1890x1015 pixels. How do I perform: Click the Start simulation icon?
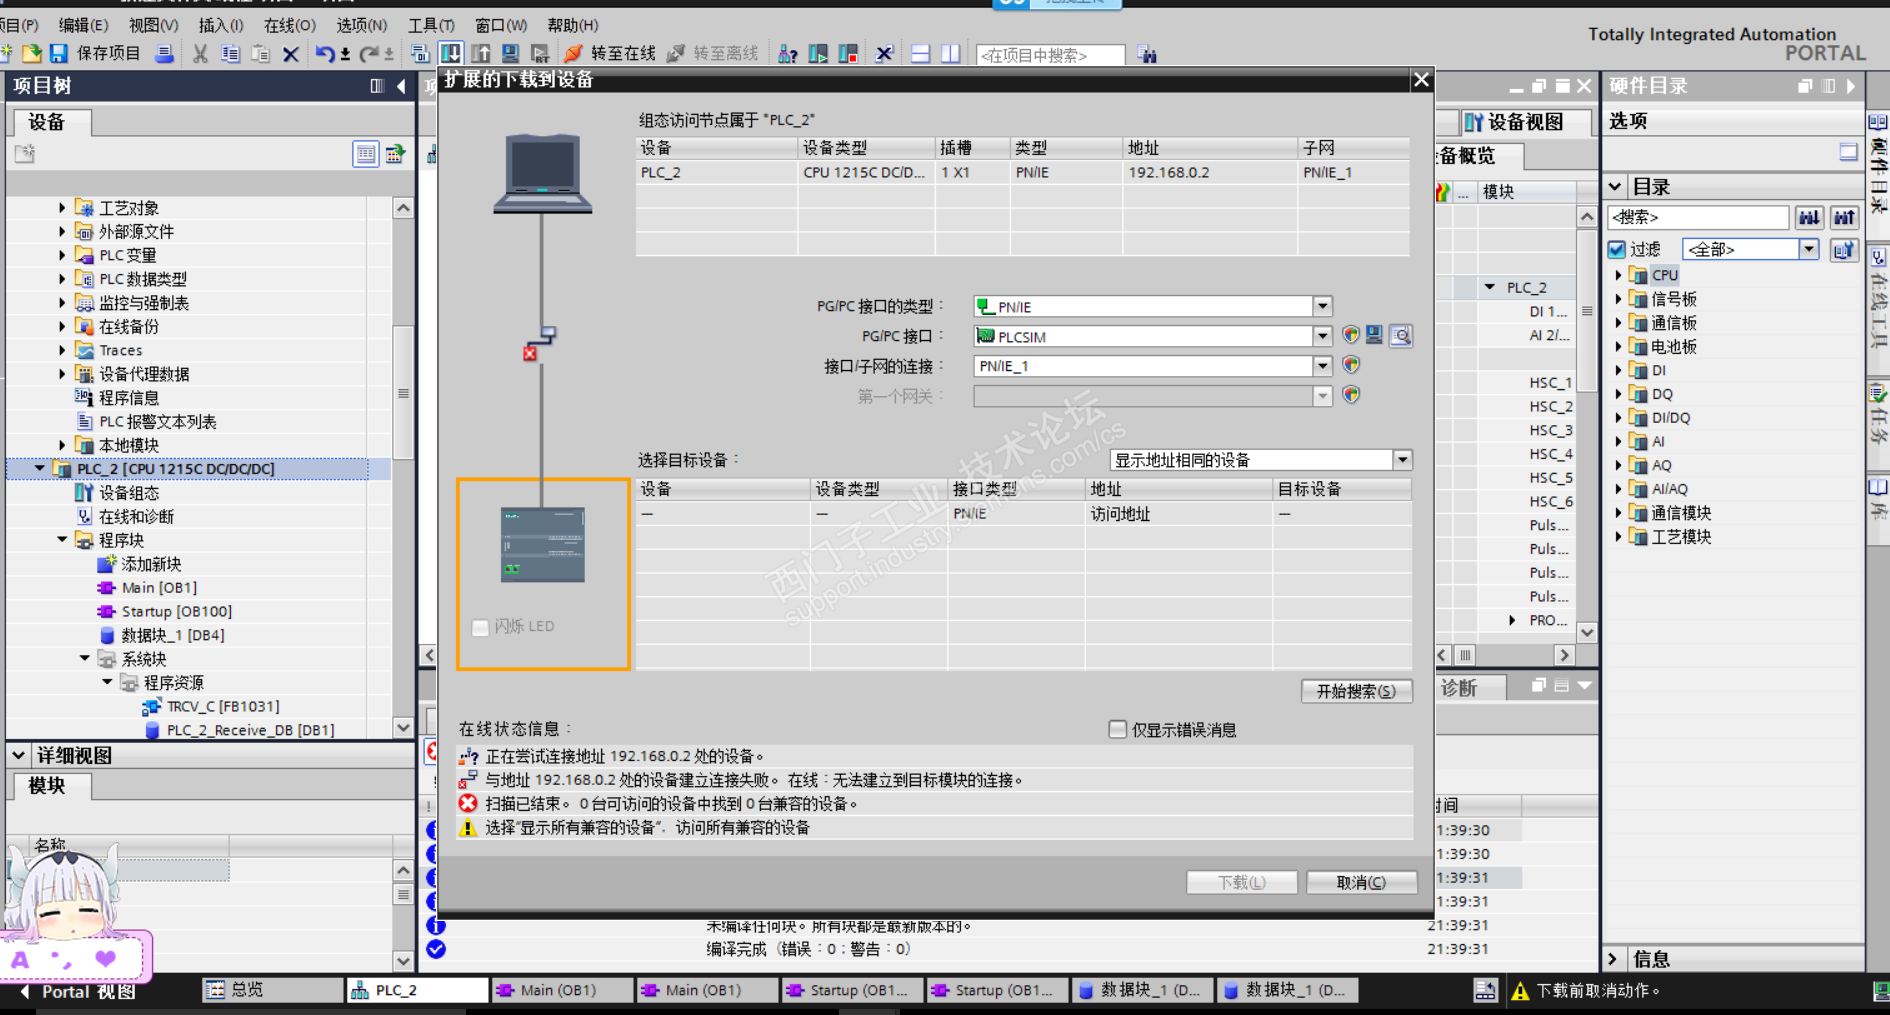coord(510,53)
